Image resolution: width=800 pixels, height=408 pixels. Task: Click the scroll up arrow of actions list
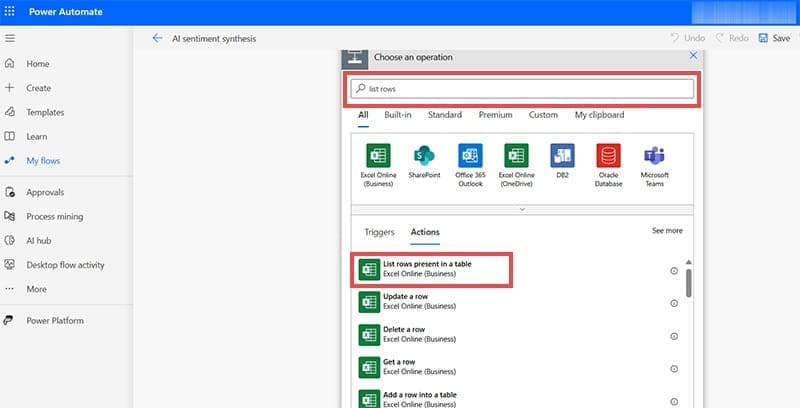pyautogui.click(x=689, y=262)
